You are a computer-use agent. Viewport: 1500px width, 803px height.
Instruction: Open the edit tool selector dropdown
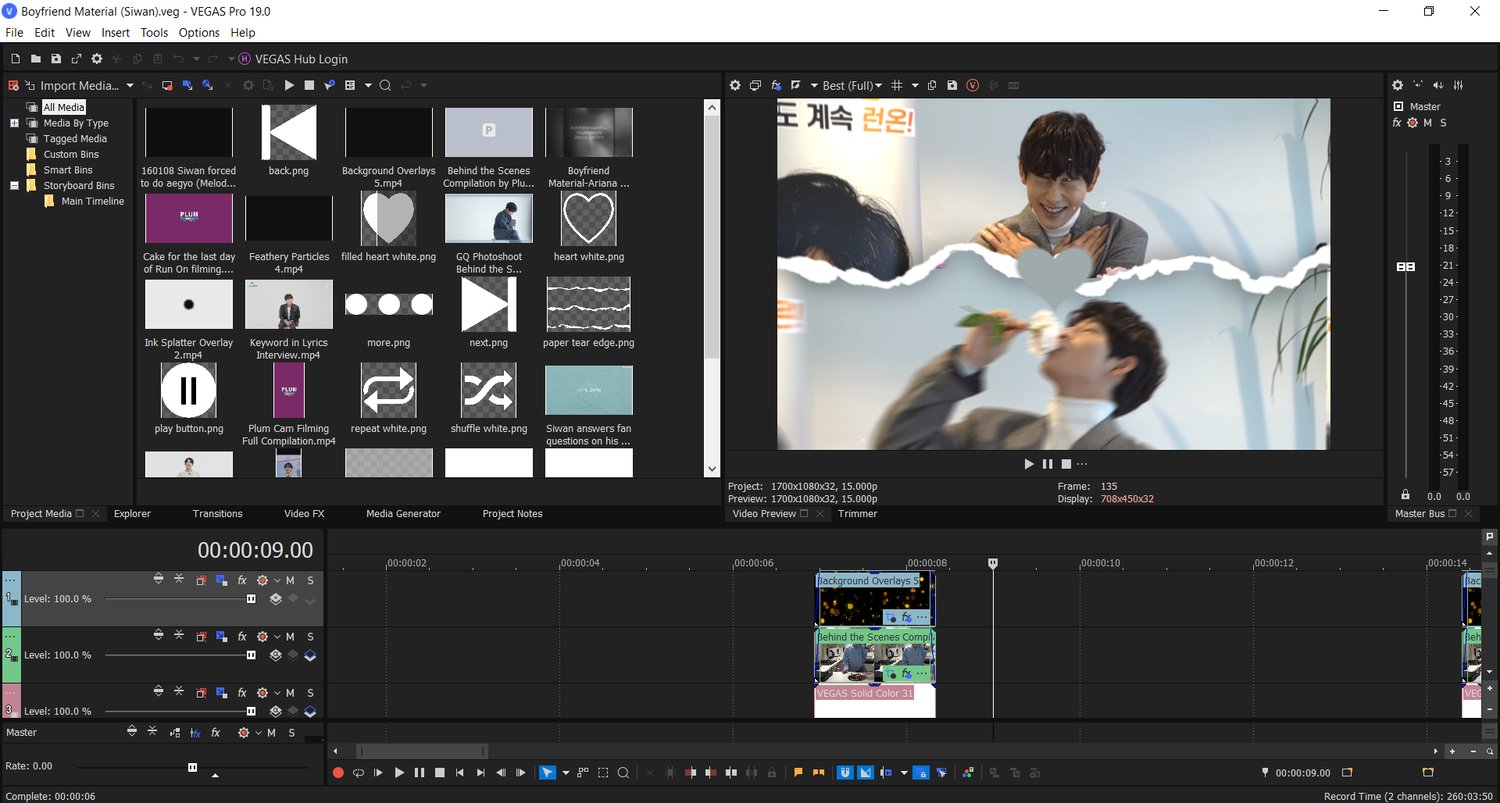point(565,773)
